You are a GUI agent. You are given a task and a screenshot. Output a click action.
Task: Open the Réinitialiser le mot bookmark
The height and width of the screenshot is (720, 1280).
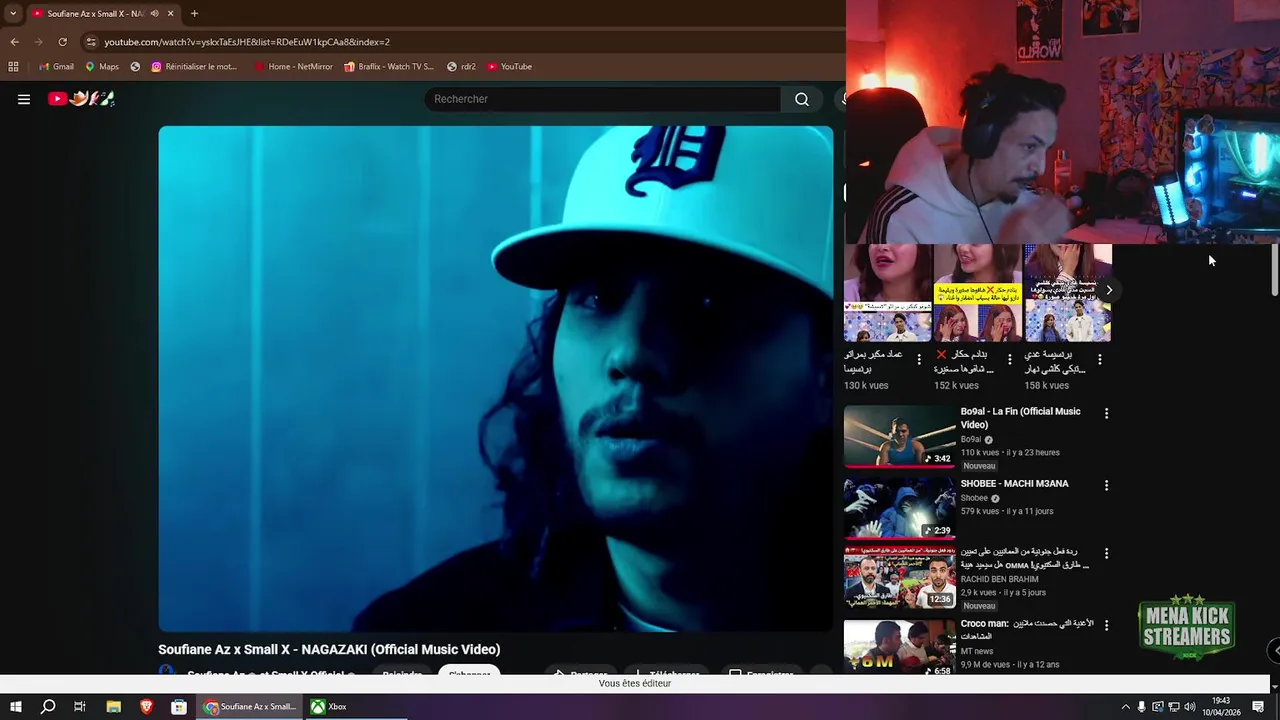tap(194, 67)
